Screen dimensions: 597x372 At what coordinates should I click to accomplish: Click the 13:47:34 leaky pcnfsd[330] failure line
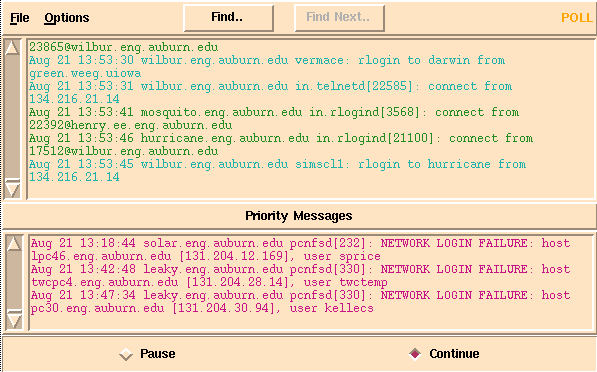(301, 295)
